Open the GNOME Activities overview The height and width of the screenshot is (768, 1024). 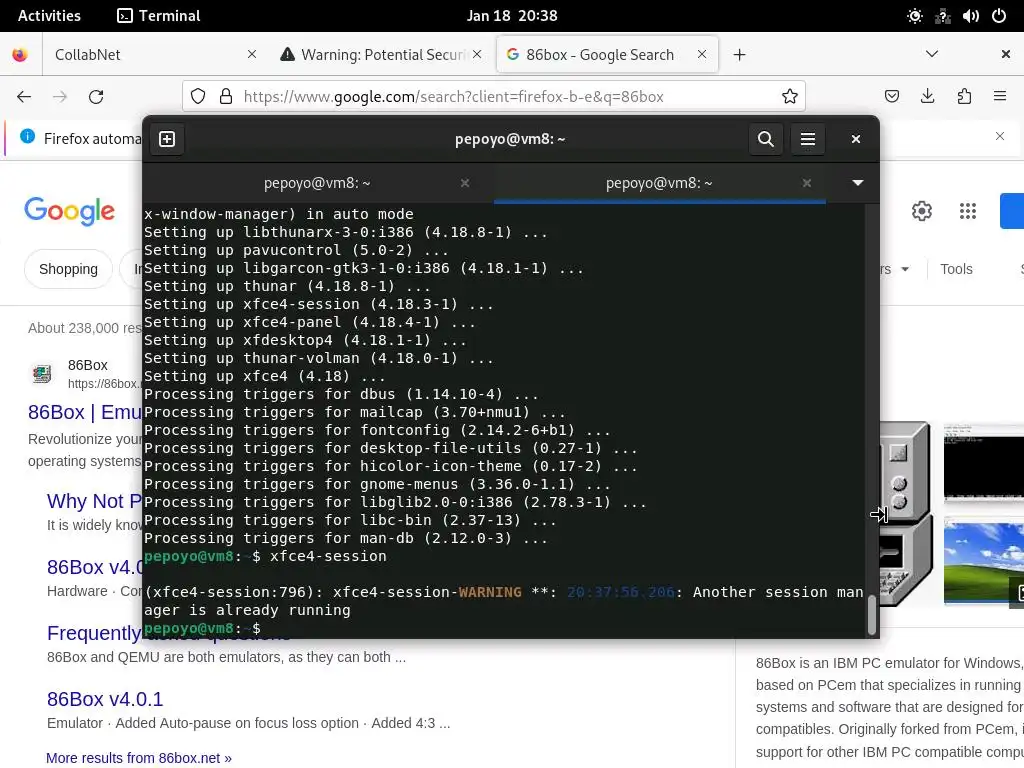tap(49, 16)
